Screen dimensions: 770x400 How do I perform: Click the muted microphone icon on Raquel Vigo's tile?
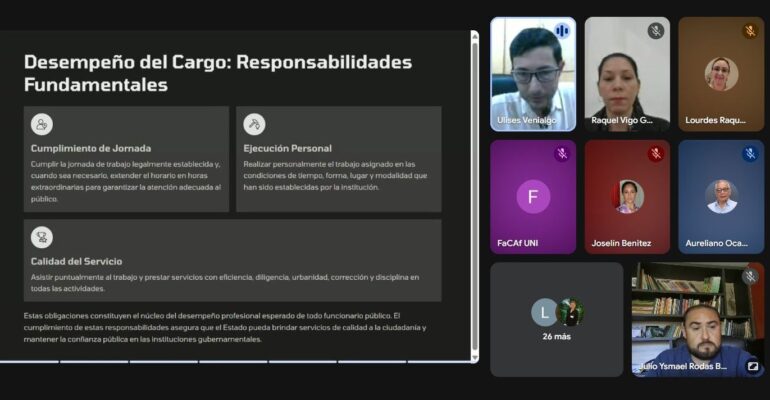656,31
